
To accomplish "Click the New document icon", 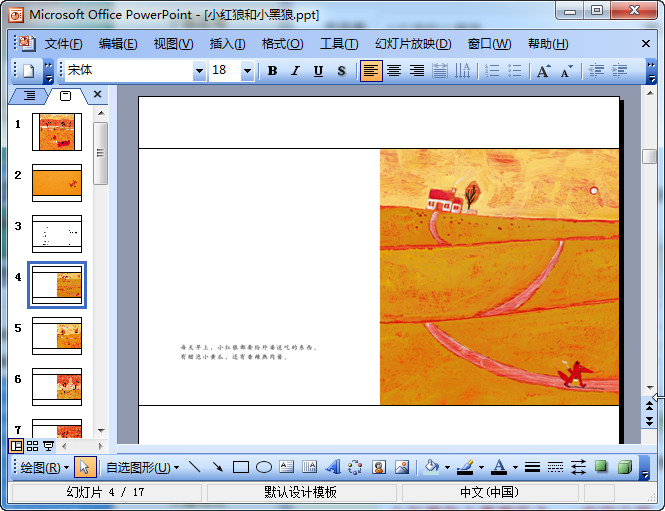I will 28,70.
